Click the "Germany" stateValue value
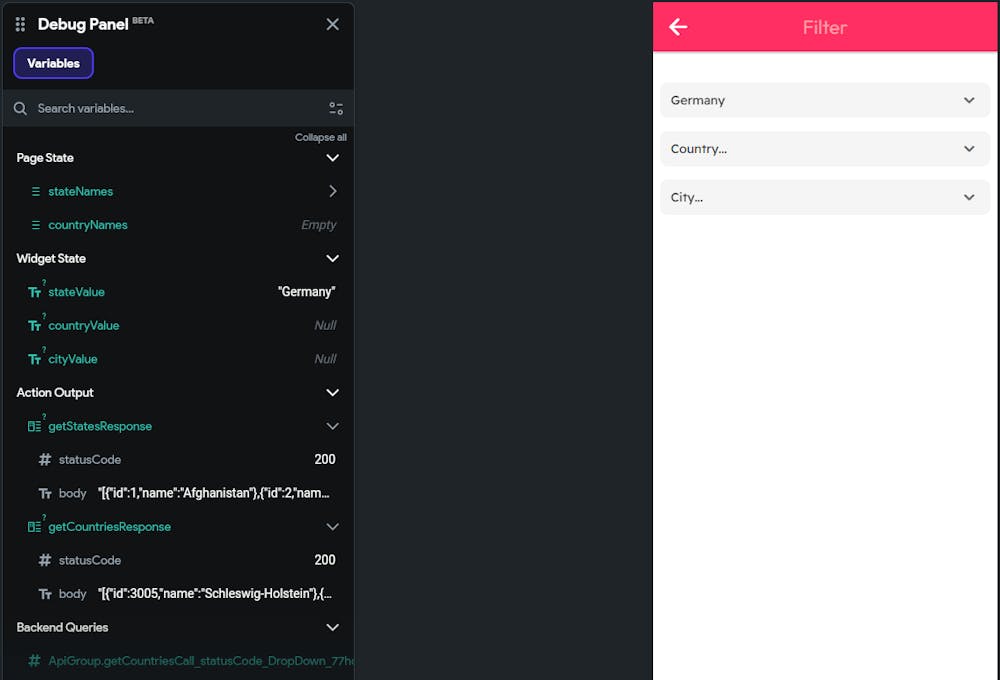Image resolution: width=1000 pixels, height=680 pixels. pyautogui.click(x=306, y=292)
